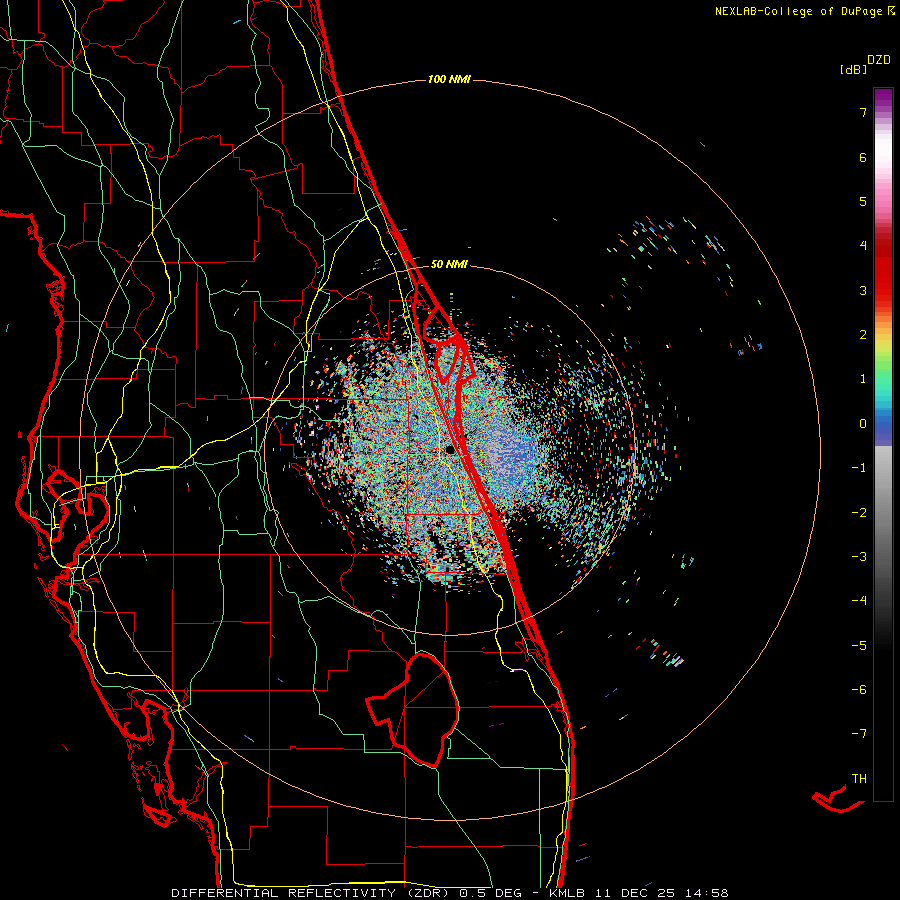The width and height of the screenshot is (900, 900).
Task: Click the KMLB radar site identifier
Action: pyautogui.click(x=567, y=893)
